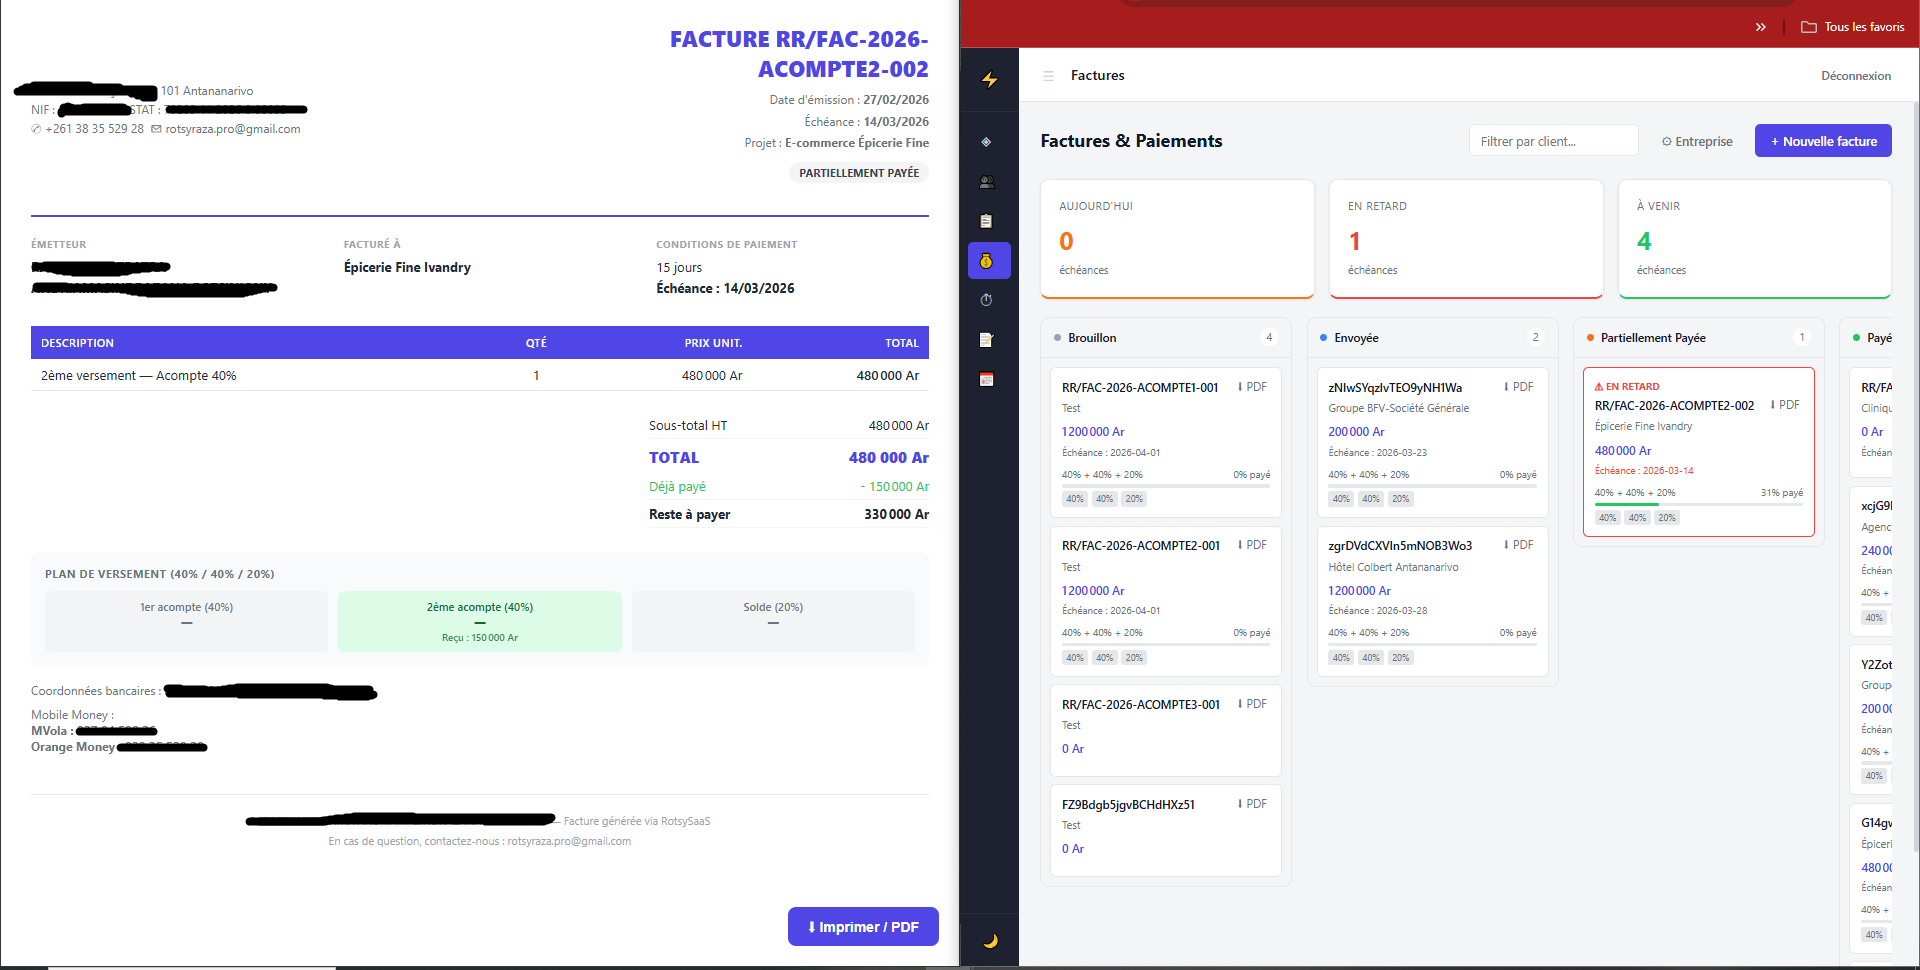
Task: Click the lightning icon atop the sidebar
Action: pos(988,78)
